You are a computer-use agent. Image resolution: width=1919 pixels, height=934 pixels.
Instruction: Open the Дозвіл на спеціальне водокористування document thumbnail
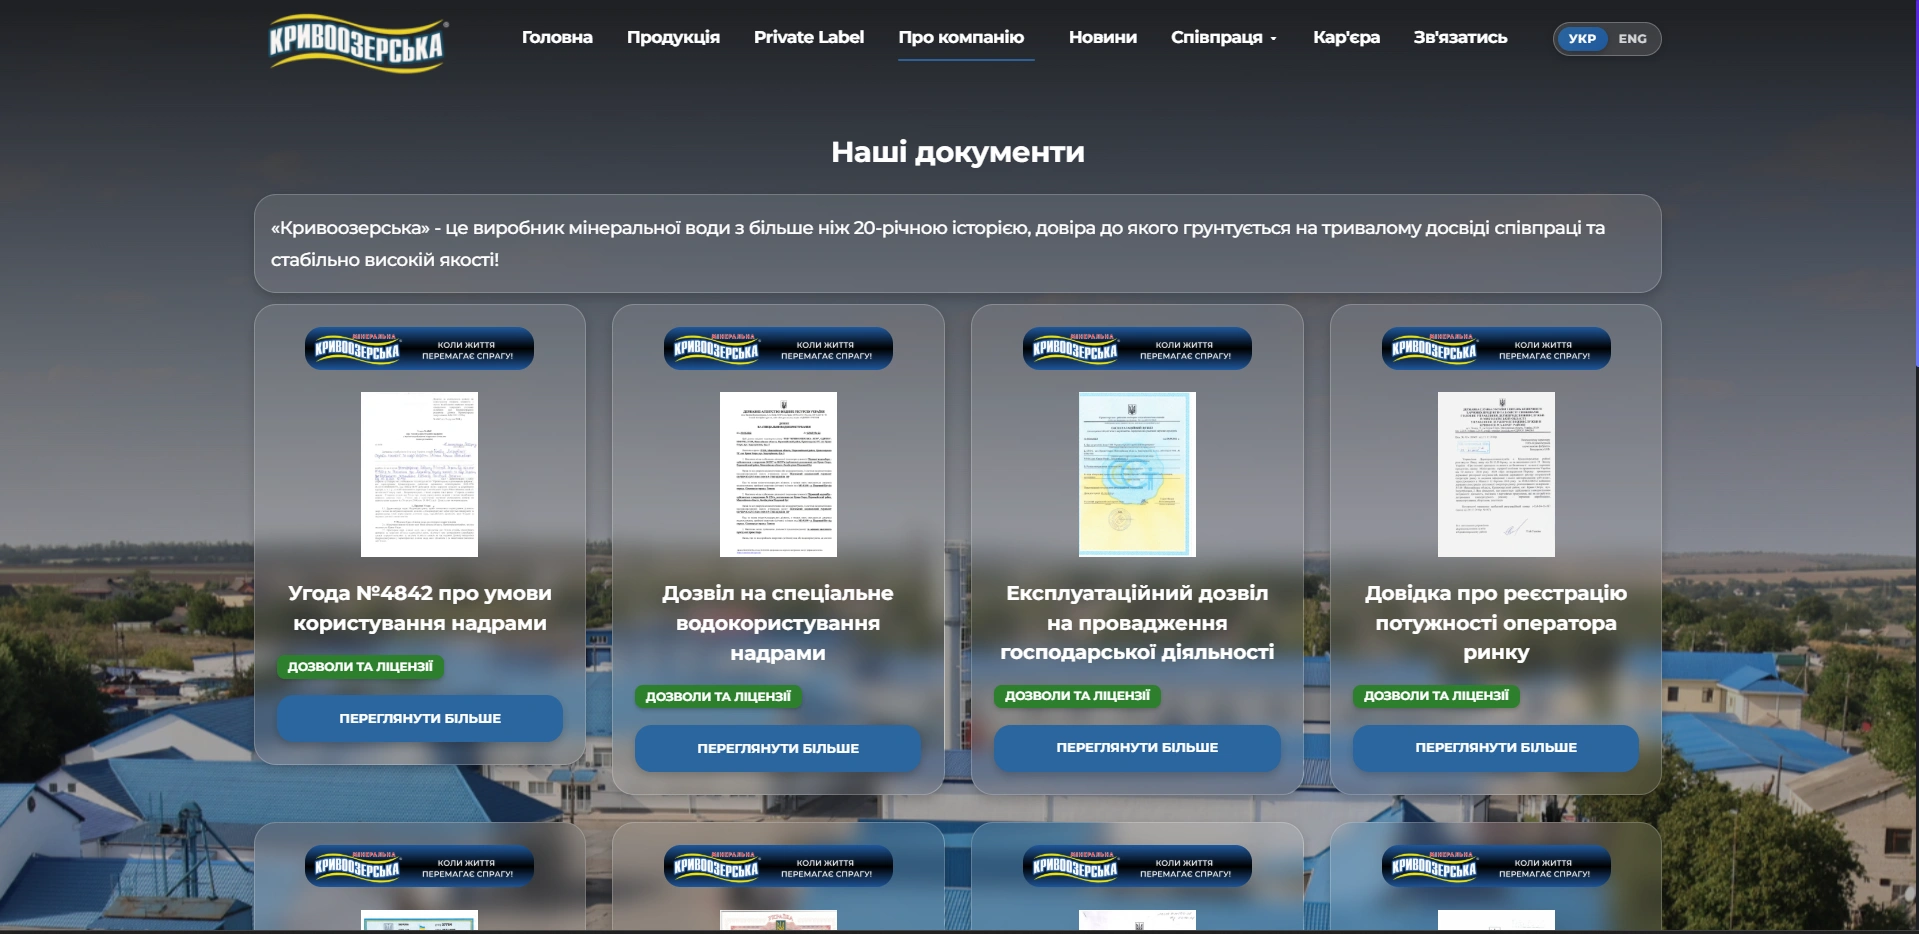[778, 474]
